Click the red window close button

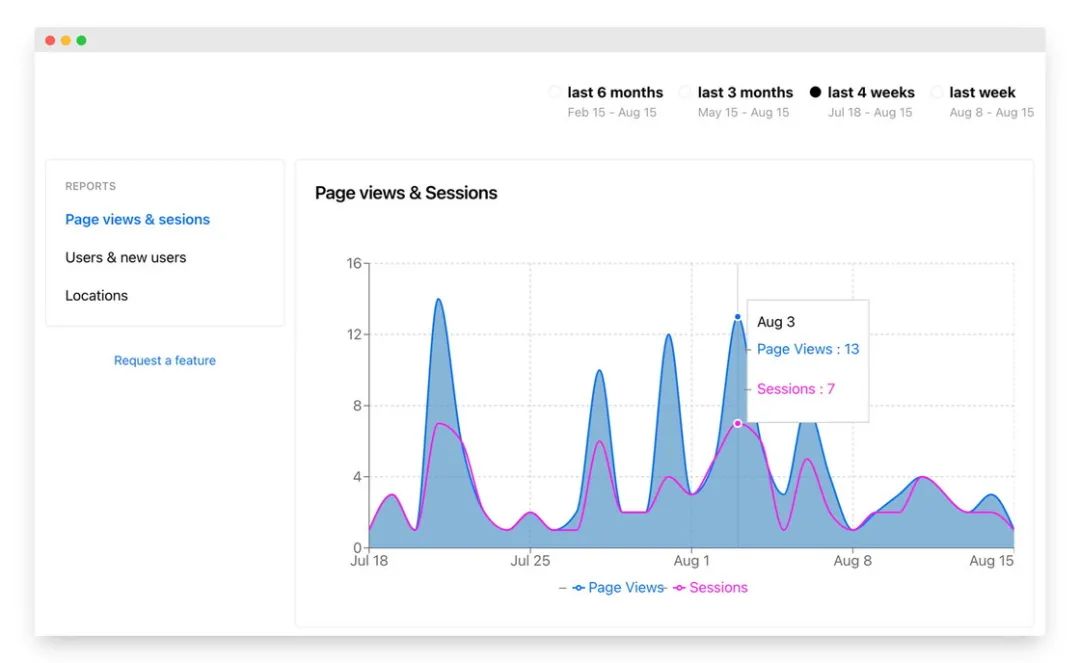(x=50, y=41)
